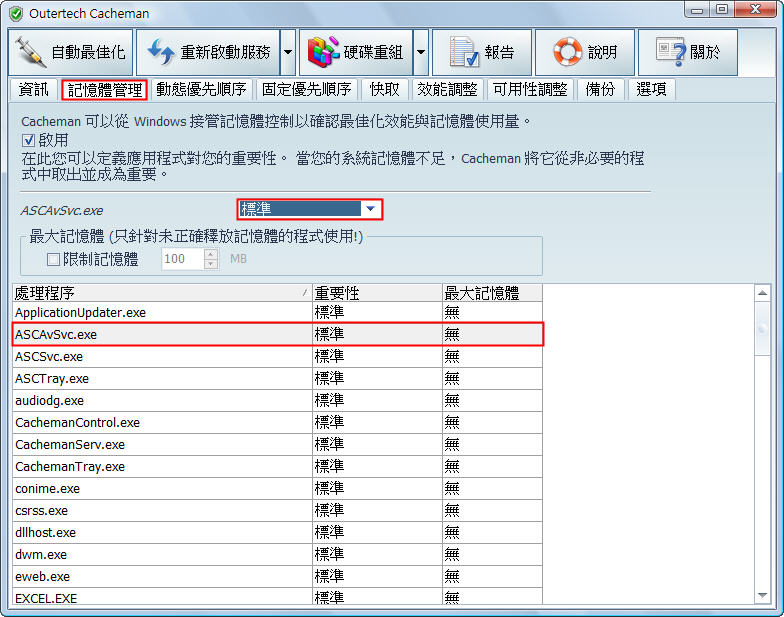Click the Cacheman app icon in title bar
Image resolution: width=784 pixels, height=617 pixels.
(x=15, y=13)
